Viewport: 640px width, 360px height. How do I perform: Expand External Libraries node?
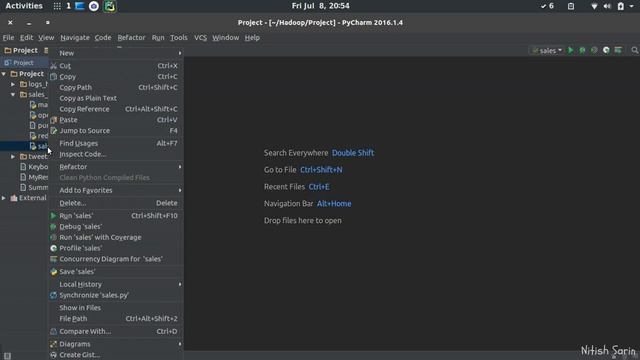[x=4, y=198]
